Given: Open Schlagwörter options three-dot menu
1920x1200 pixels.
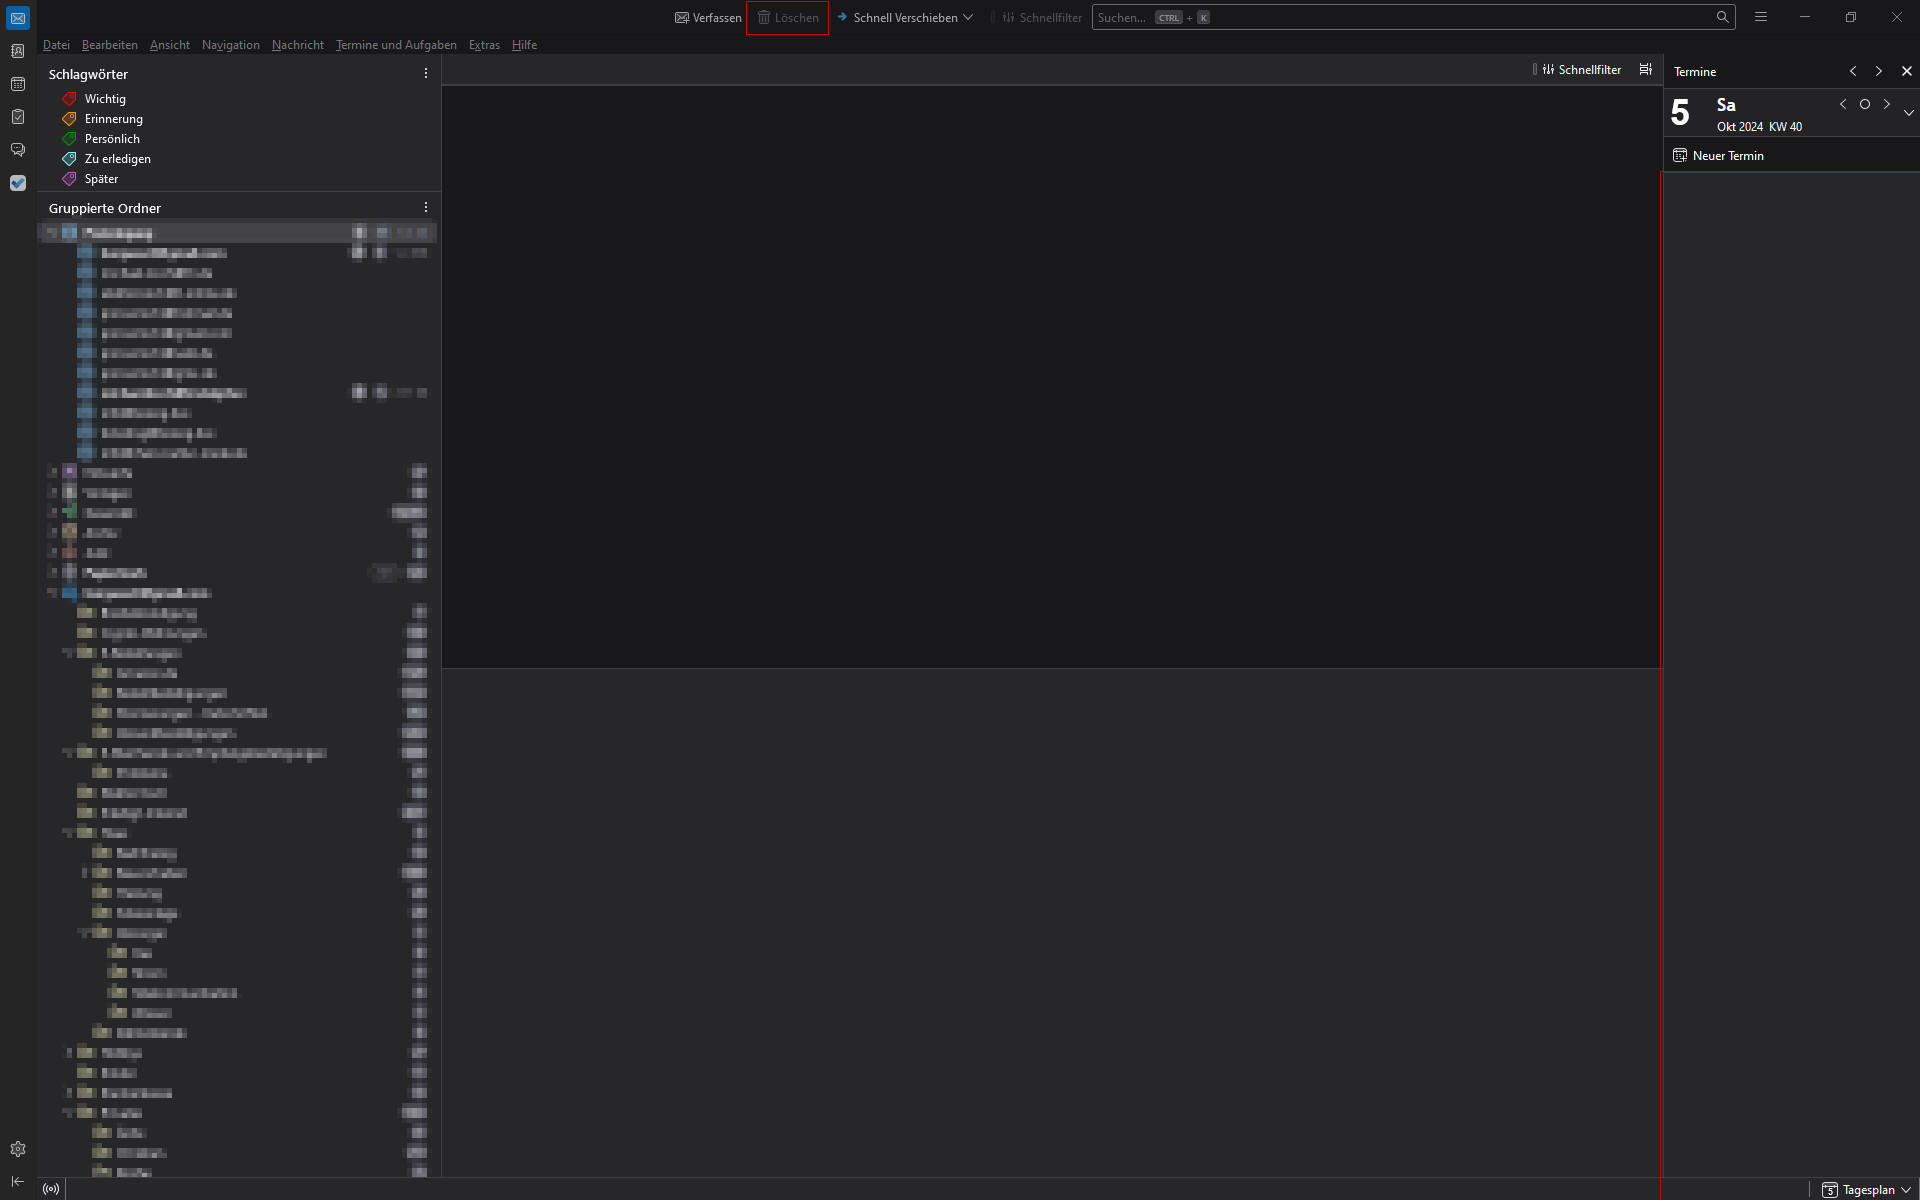Looking at the screenshot, I should 426,74.
